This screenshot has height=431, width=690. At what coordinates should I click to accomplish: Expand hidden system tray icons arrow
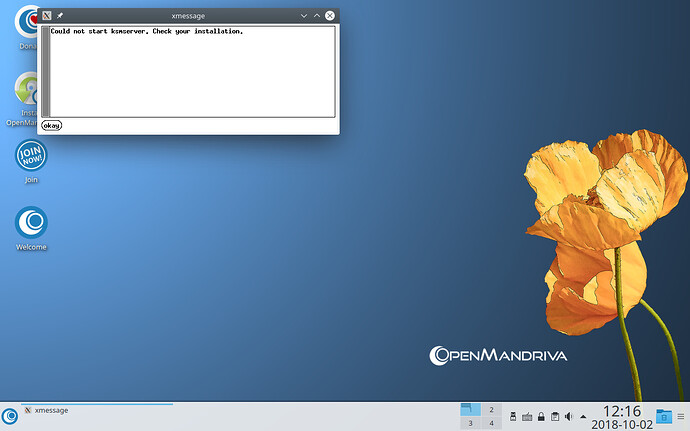point(583,416)
